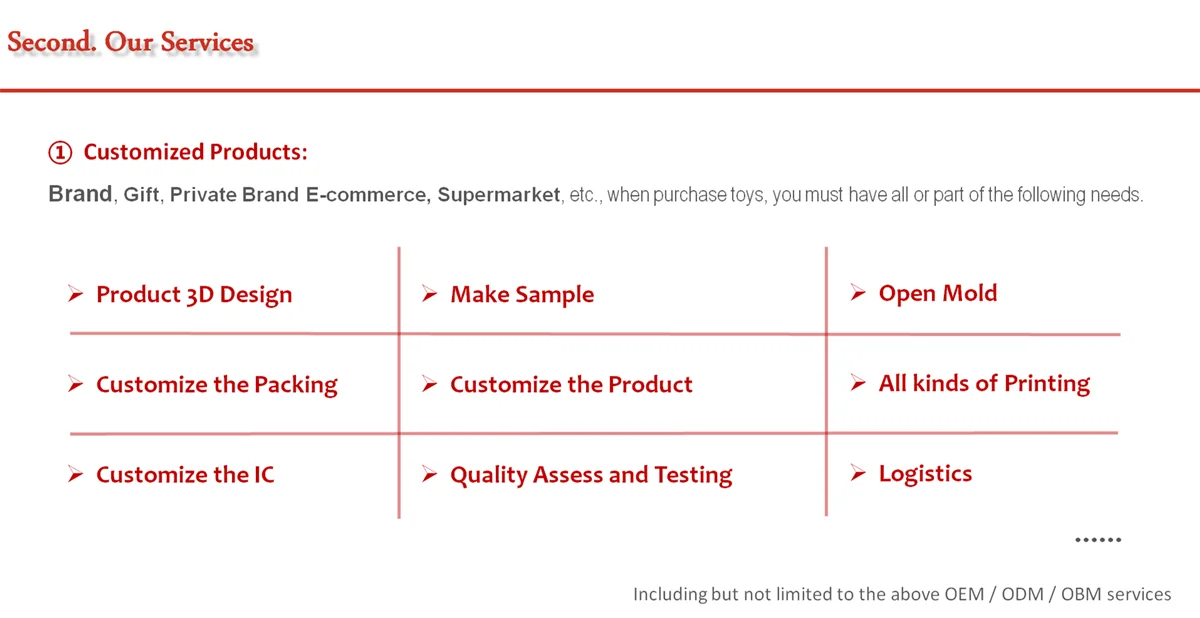Click the arrow bullet beside Customize the IC
1200x618 pixels.
(x=75, y=474)
